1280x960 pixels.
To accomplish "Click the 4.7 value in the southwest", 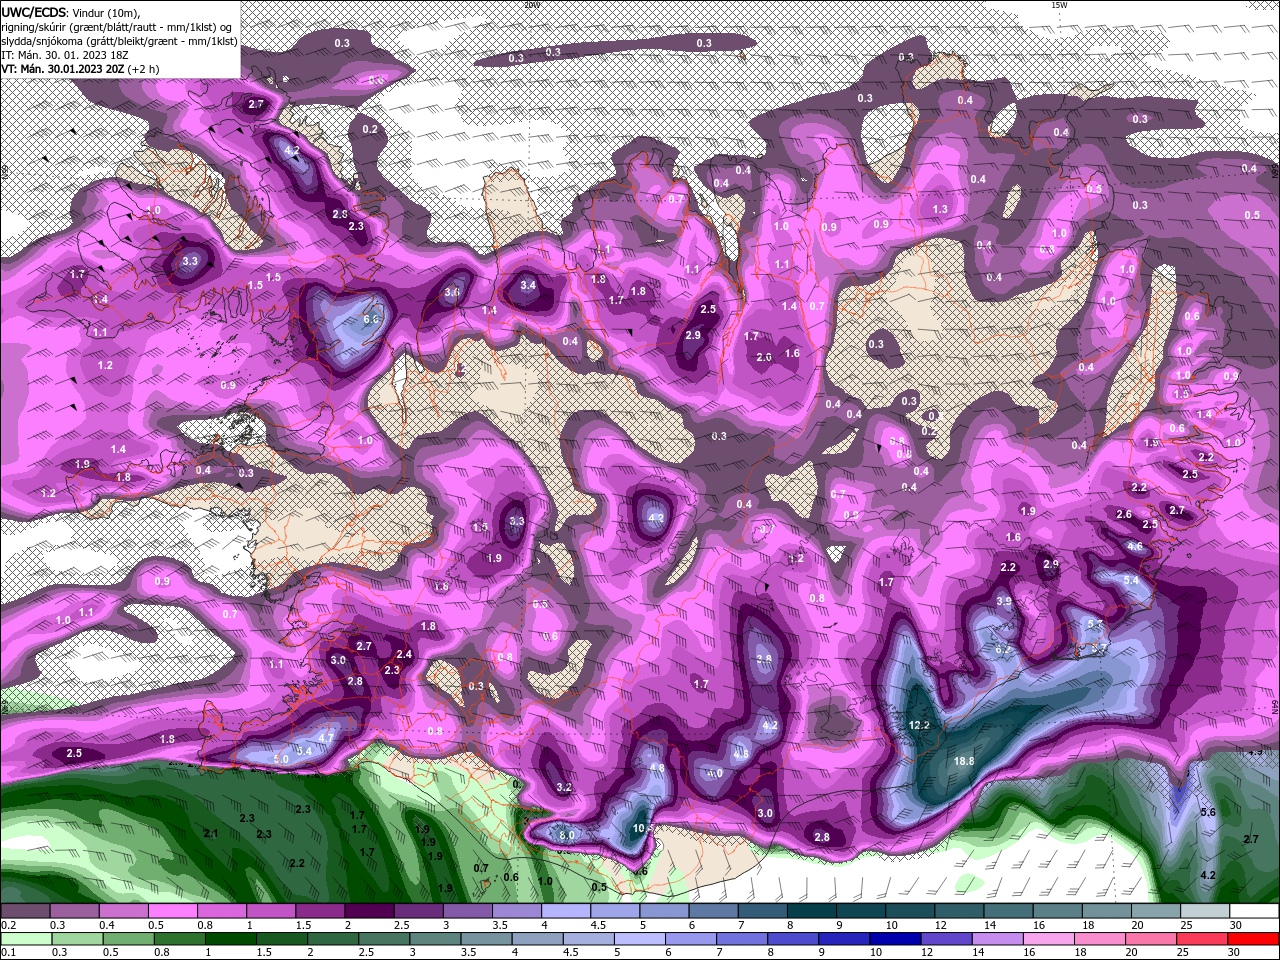I will coord(325,738).
